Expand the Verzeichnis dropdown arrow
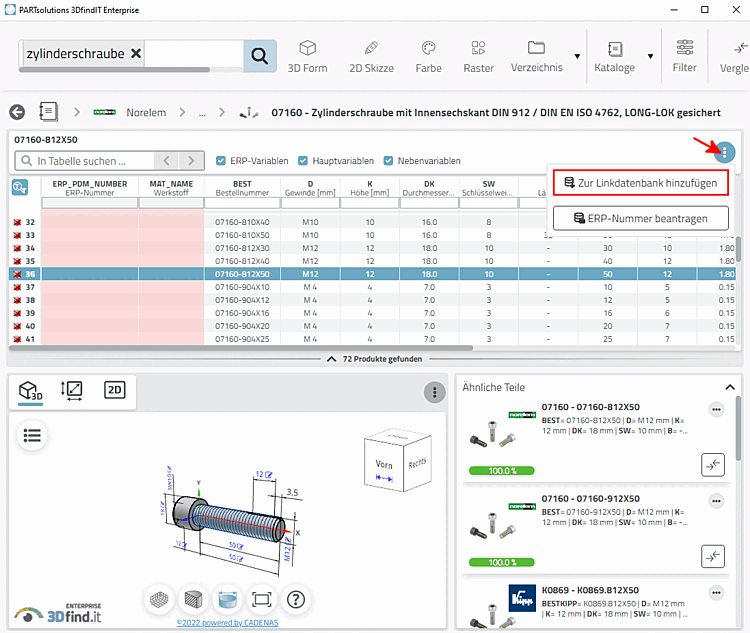The width and height of the screenshot is (750, 633). [577, 56]
